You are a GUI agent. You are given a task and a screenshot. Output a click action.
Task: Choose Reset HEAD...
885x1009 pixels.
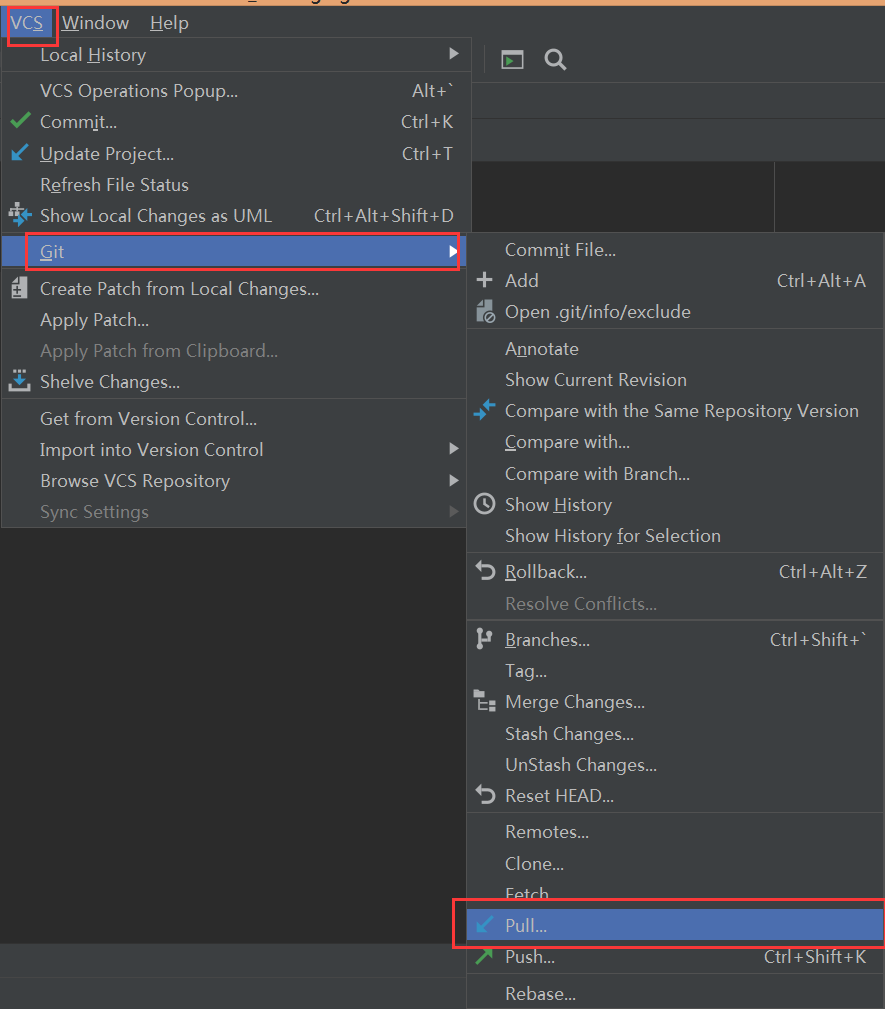pos(675,795)
